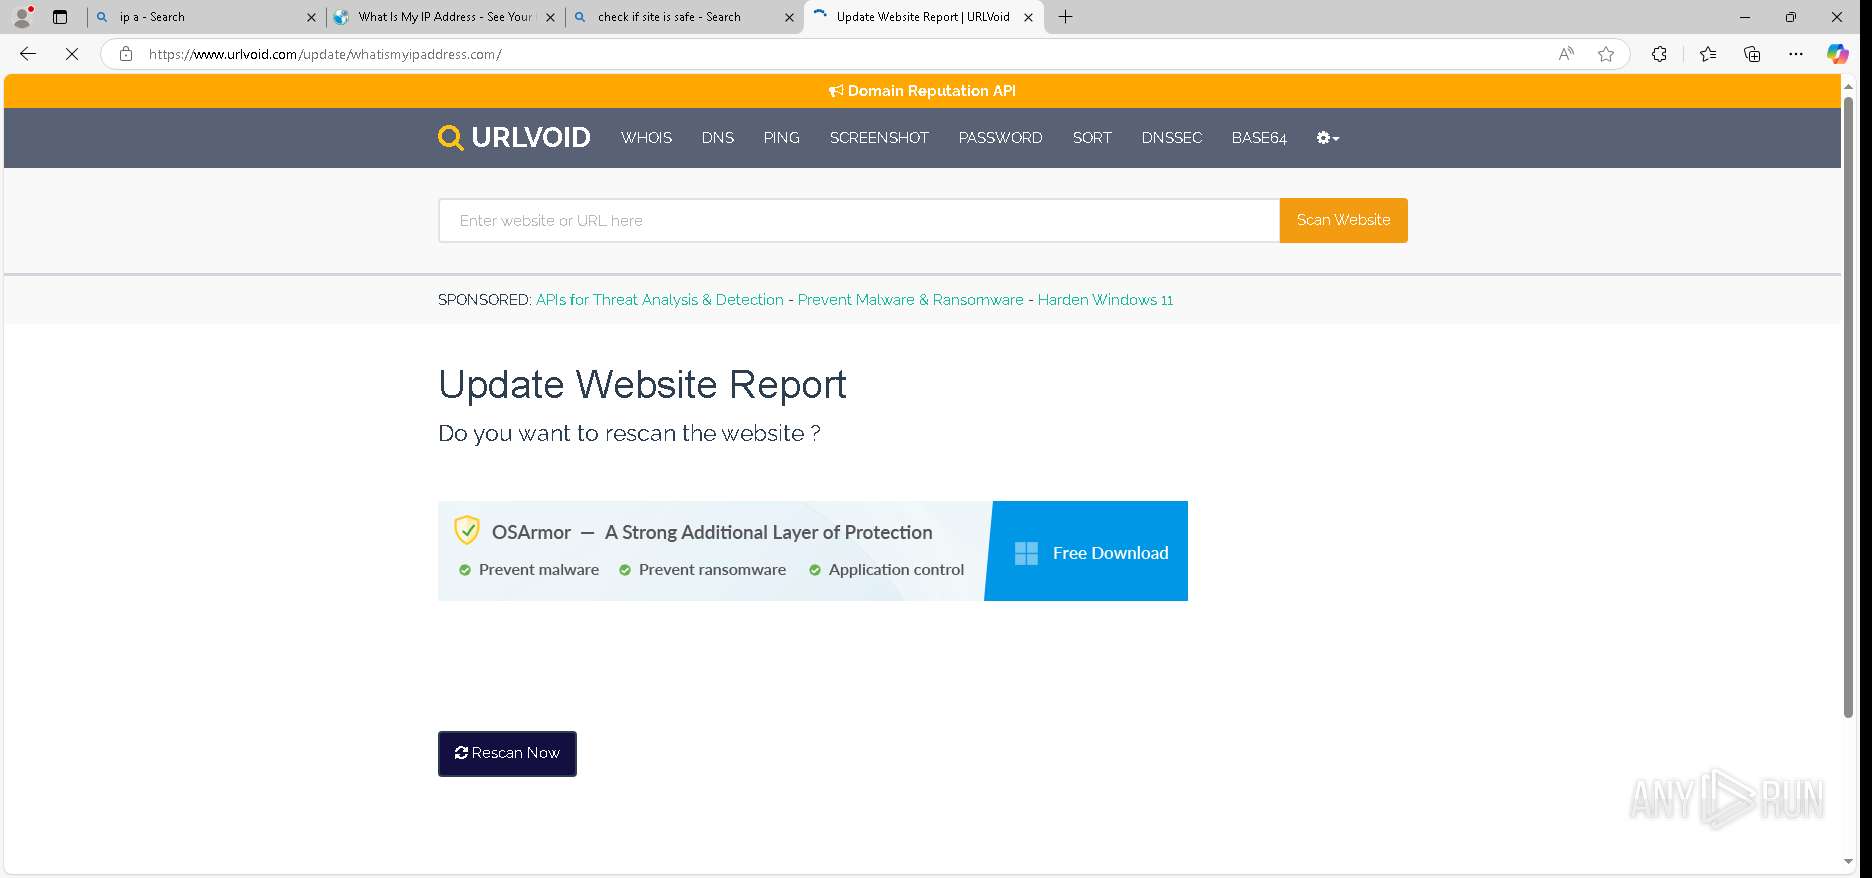
Task: Add this page to favorites star
Action: coord(1606,54)
